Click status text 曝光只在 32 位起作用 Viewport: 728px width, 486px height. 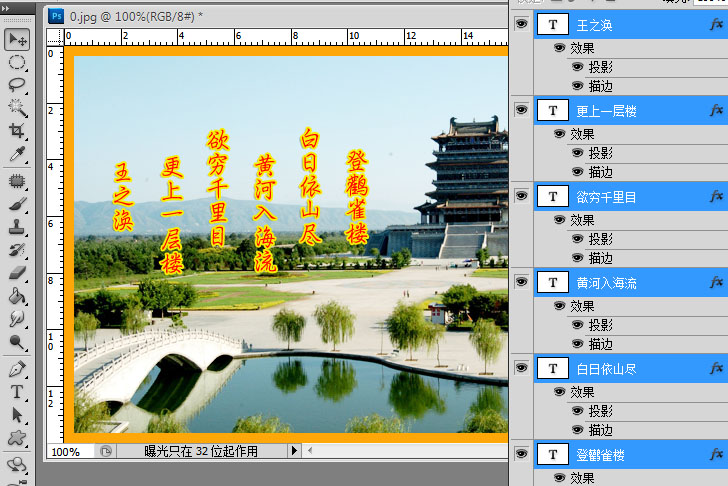tap(201, 451)
